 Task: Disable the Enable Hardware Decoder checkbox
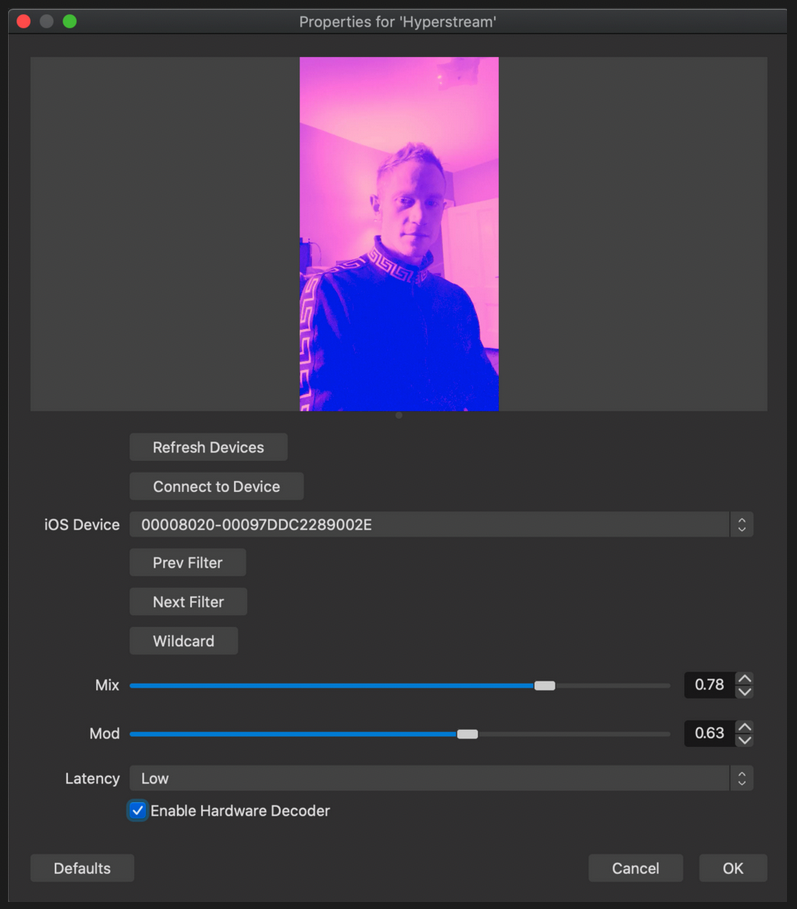138,810
